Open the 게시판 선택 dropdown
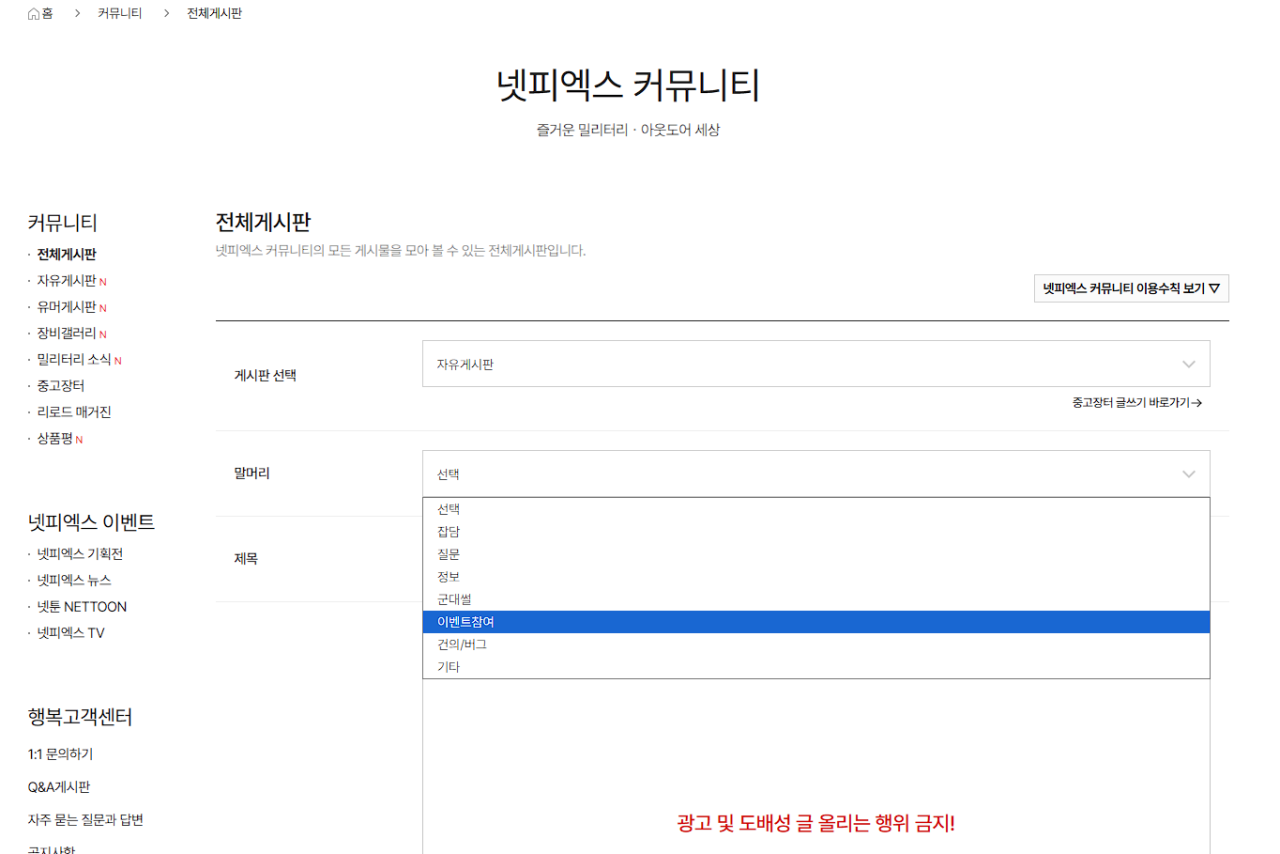Screen dimensions: 1280x854 (x=815, y=364)
